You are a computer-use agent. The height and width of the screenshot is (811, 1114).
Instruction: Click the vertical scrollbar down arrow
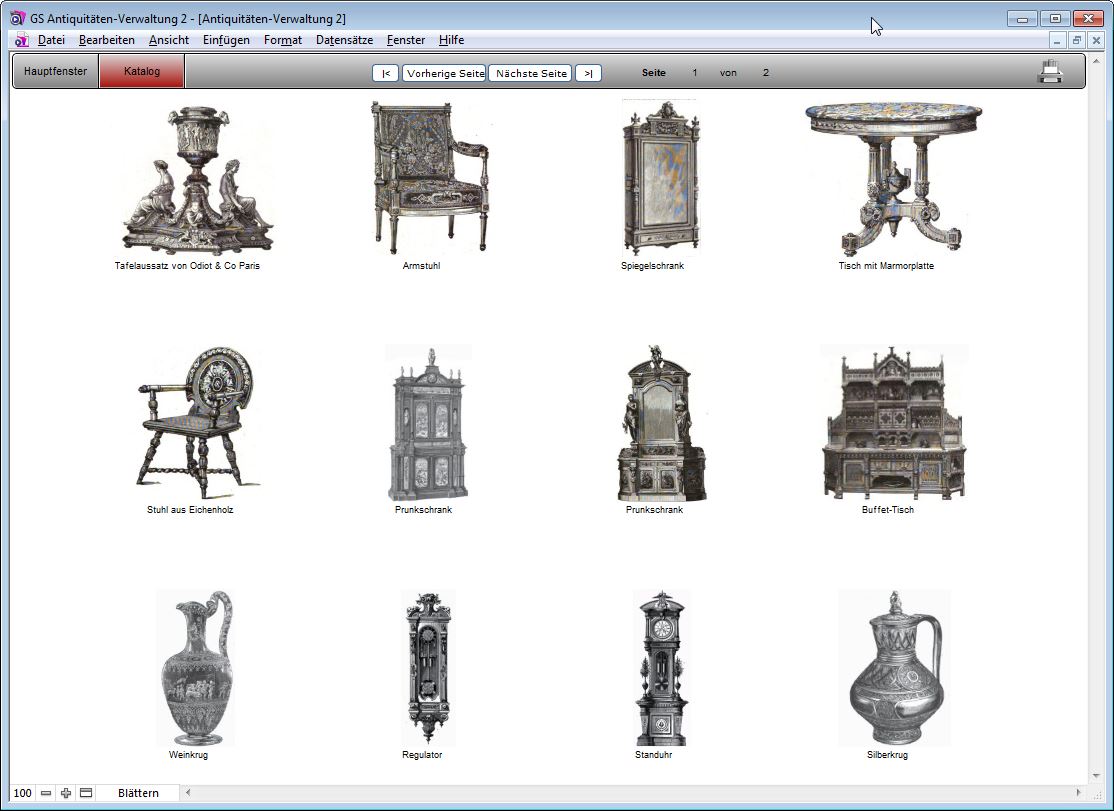click(x=1096, y=776)
